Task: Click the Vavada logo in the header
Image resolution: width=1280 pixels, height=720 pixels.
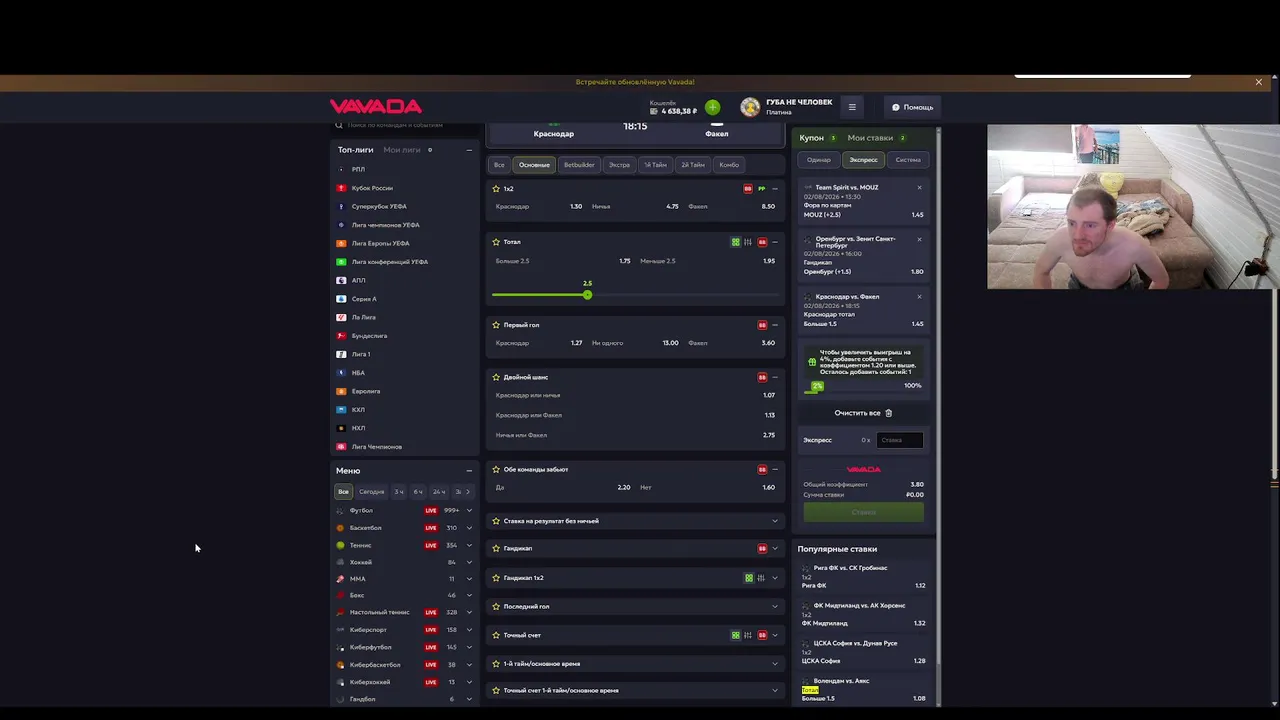Action: tap(376, 107)
